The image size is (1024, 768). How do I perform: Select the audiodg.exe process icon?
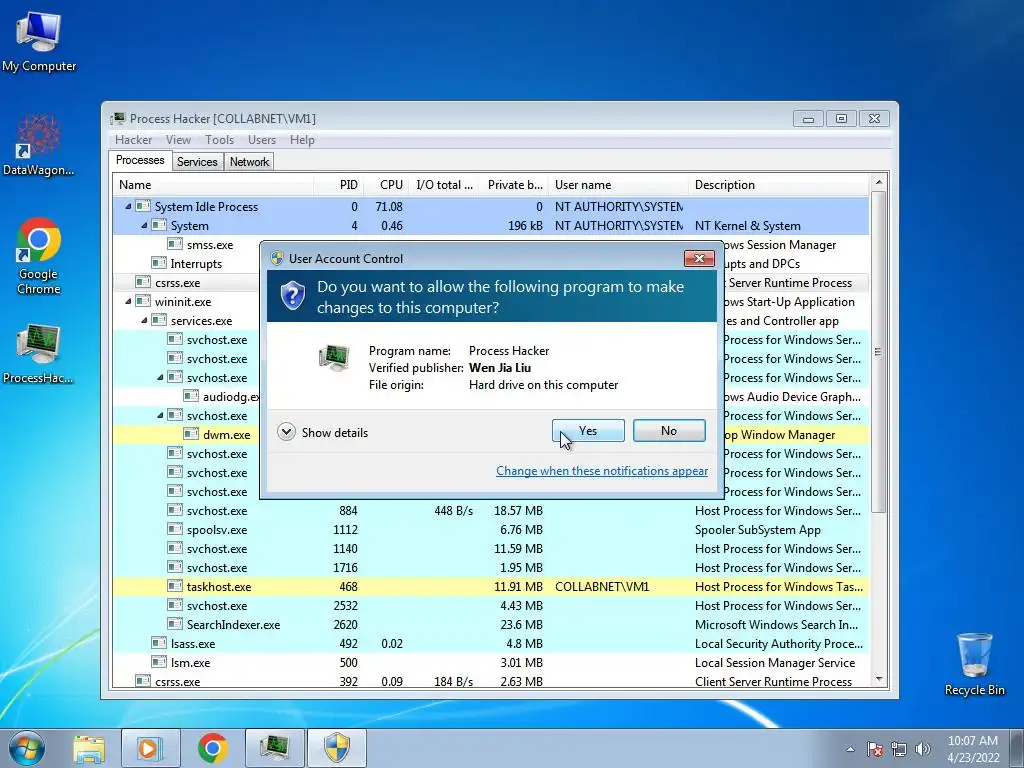191,396
